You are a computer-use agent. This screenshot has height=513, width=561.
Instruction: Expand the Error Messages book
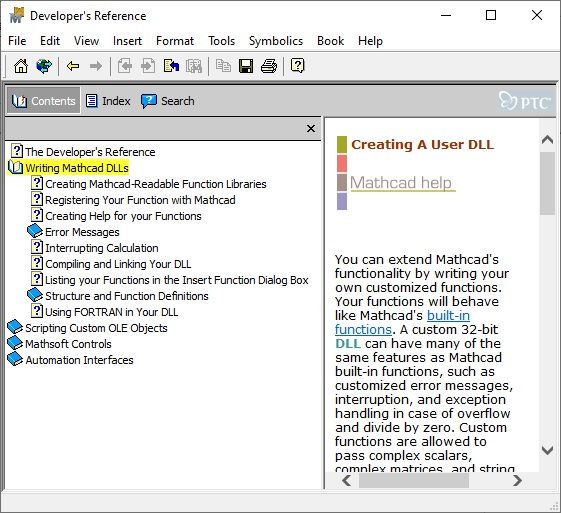coord(82,232)
